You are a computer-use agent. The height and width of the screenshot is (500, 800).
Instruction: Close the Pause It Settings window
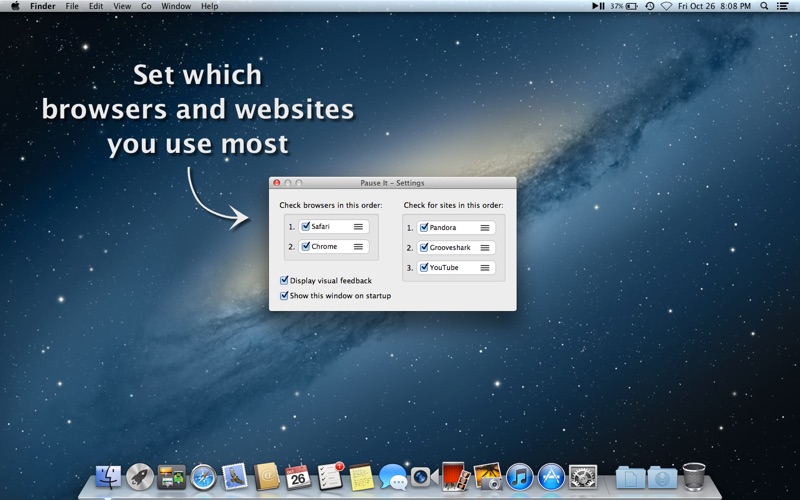pos(277,183)
